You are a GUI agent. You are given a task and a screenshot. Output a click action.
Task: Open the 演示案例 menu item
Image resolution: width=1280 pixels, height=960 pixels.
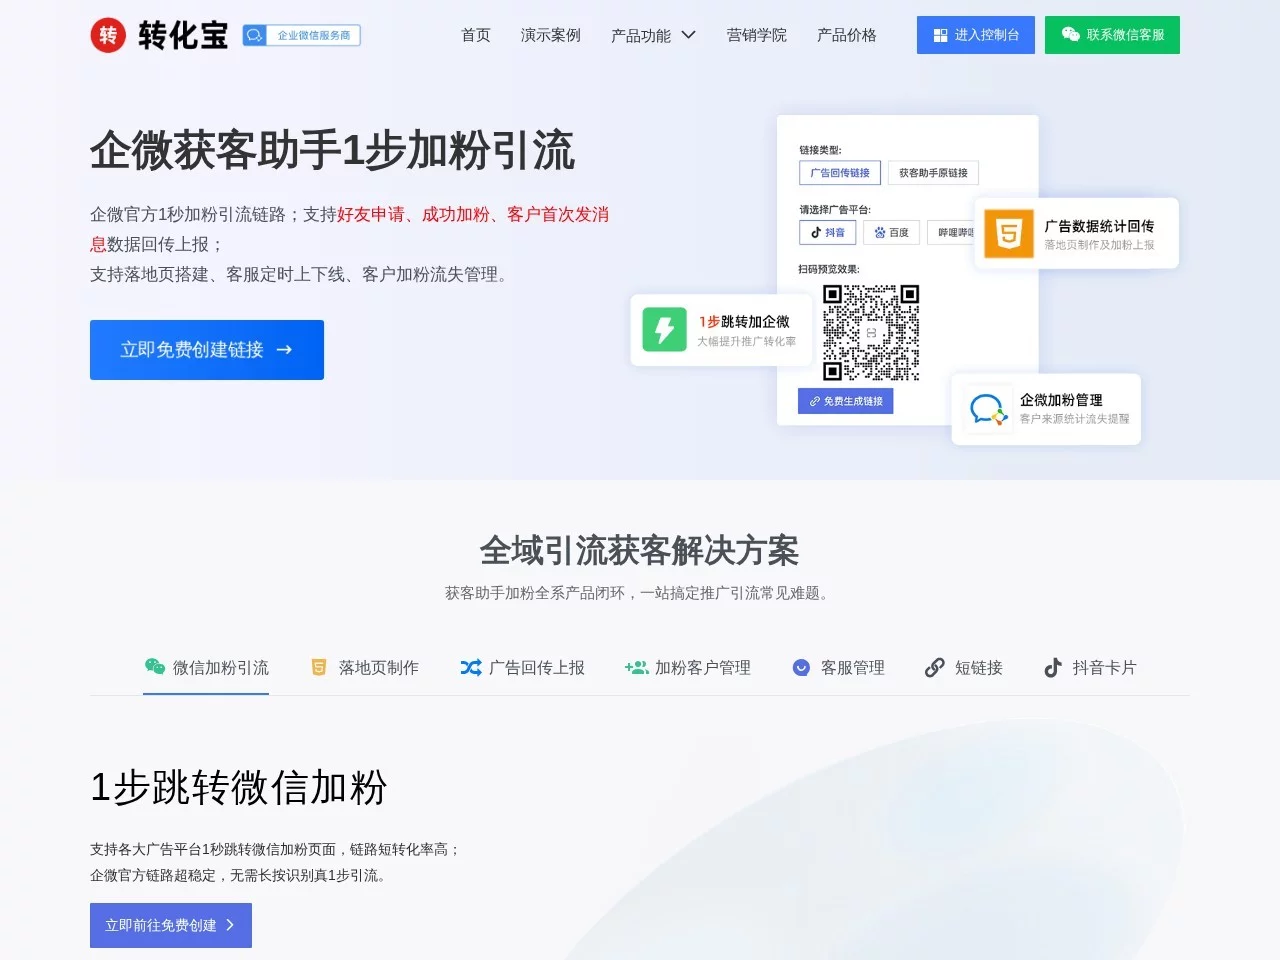[x=551, y=35]
